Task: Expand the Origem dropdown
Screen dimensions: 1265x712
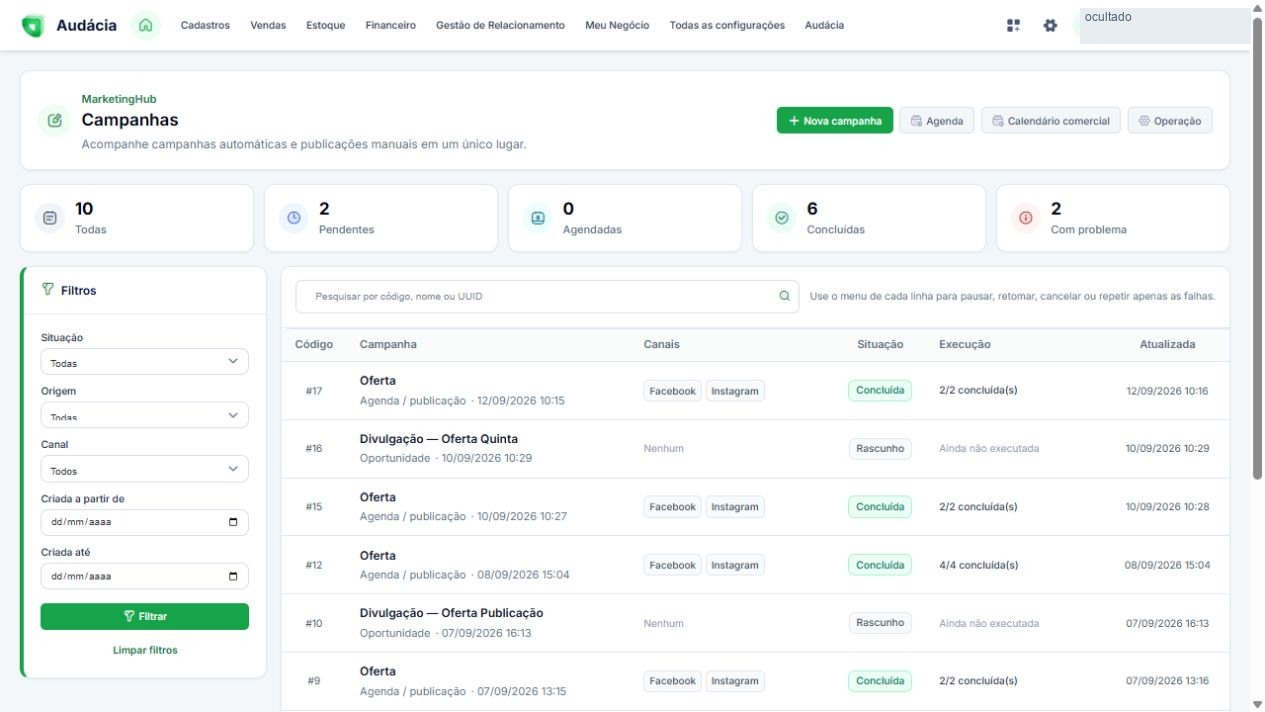Action: click(145, 415)
